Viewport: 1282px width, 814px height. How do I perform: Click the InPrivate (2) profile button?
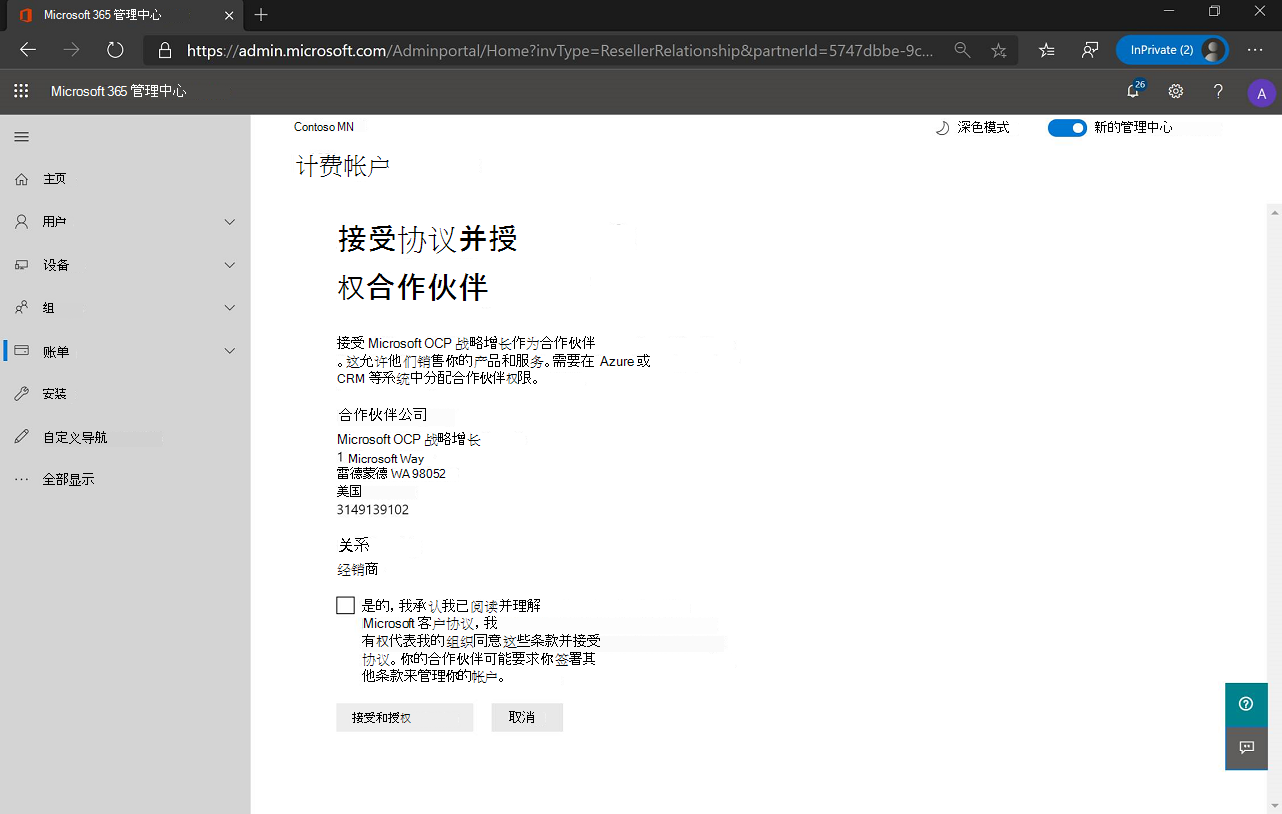click(x=1172, y=49)
